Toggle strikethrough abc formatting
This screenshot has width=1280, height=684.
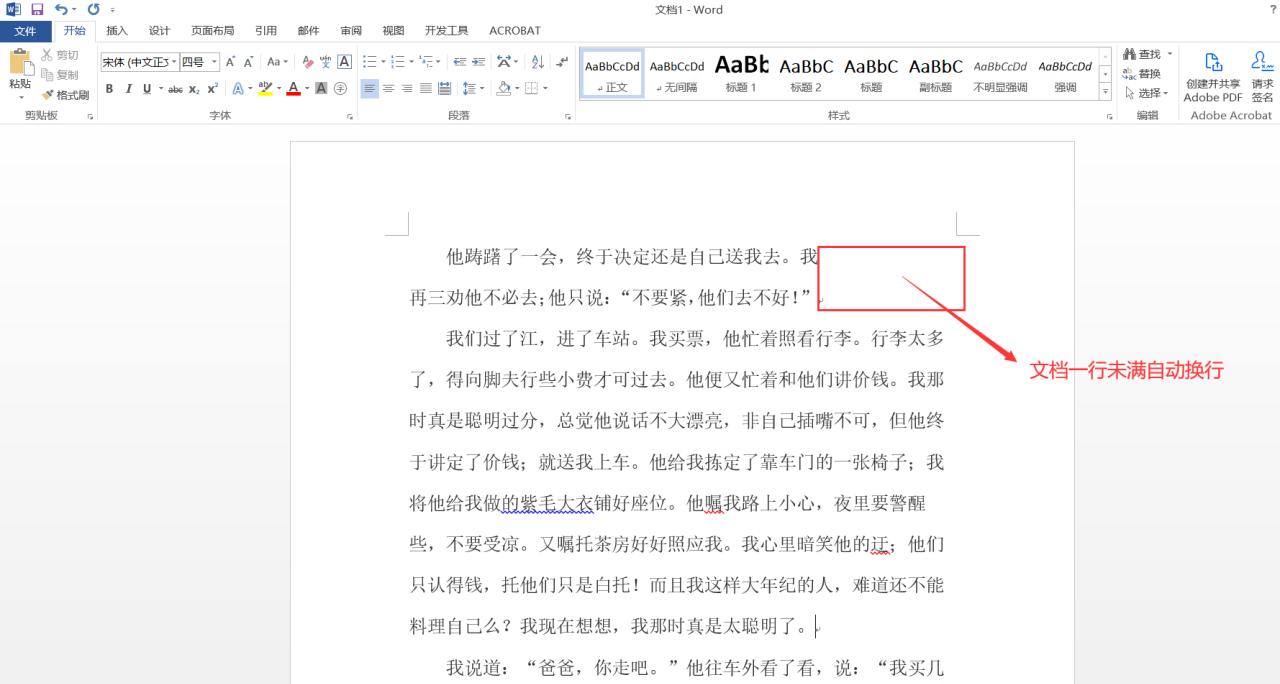(176, 89)
